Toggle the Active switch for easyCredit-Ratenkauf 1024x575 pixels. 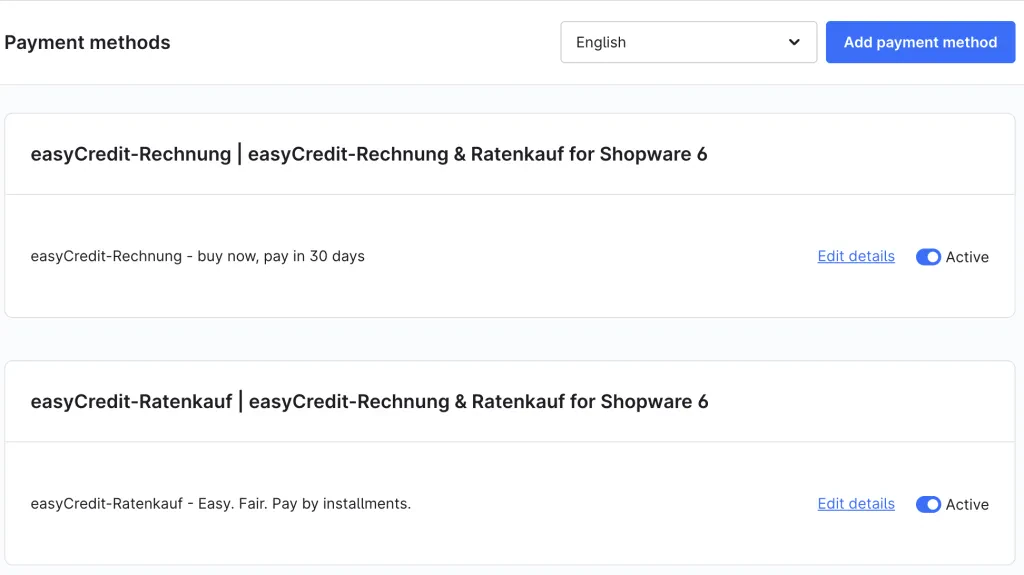tap(928, 504)
